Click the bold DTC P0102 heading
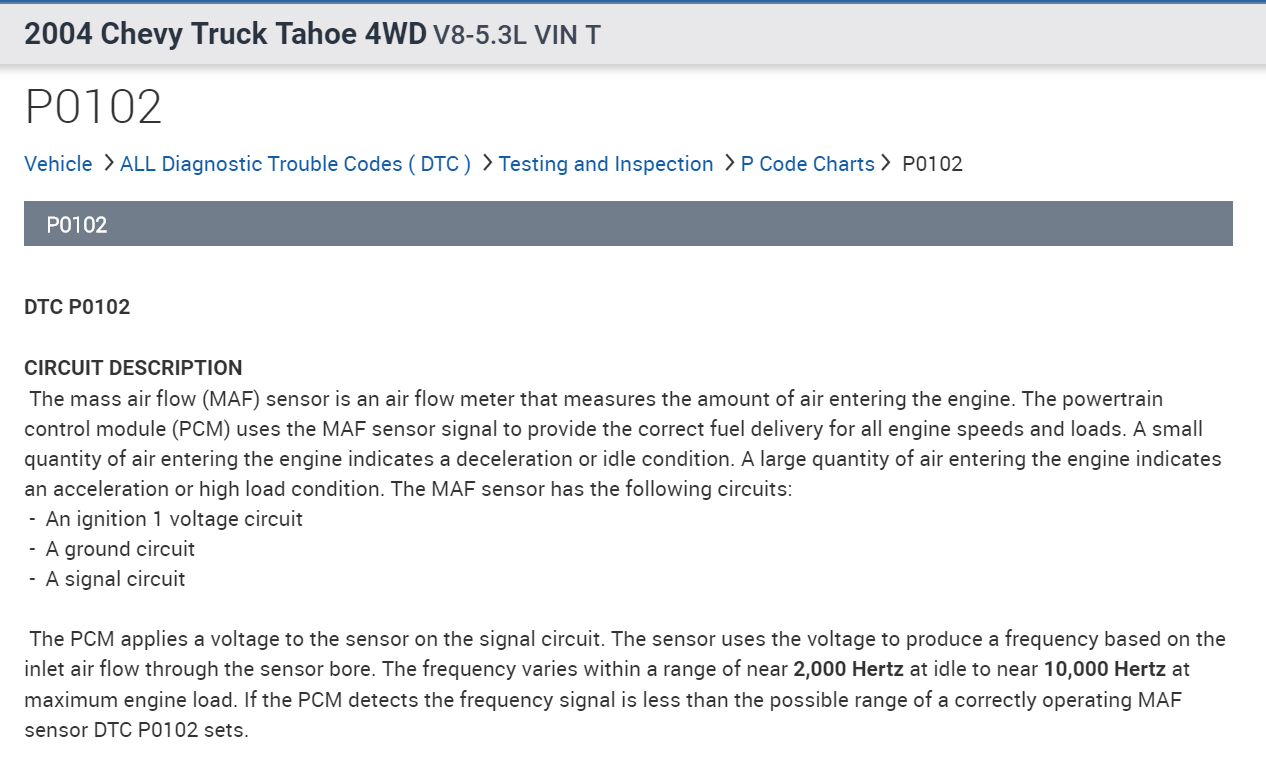This screenshot has width=1266, height=766. (x=77, y=307)
